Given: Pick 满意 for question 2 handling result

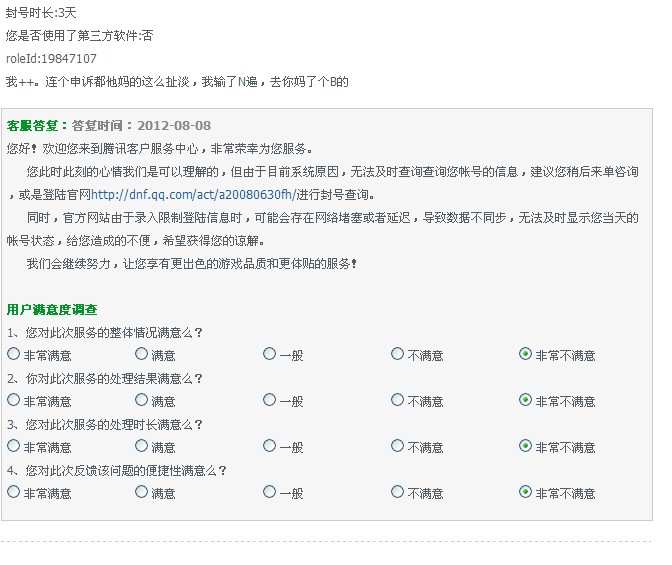Looking at the screenshot, I should point(141,400).
